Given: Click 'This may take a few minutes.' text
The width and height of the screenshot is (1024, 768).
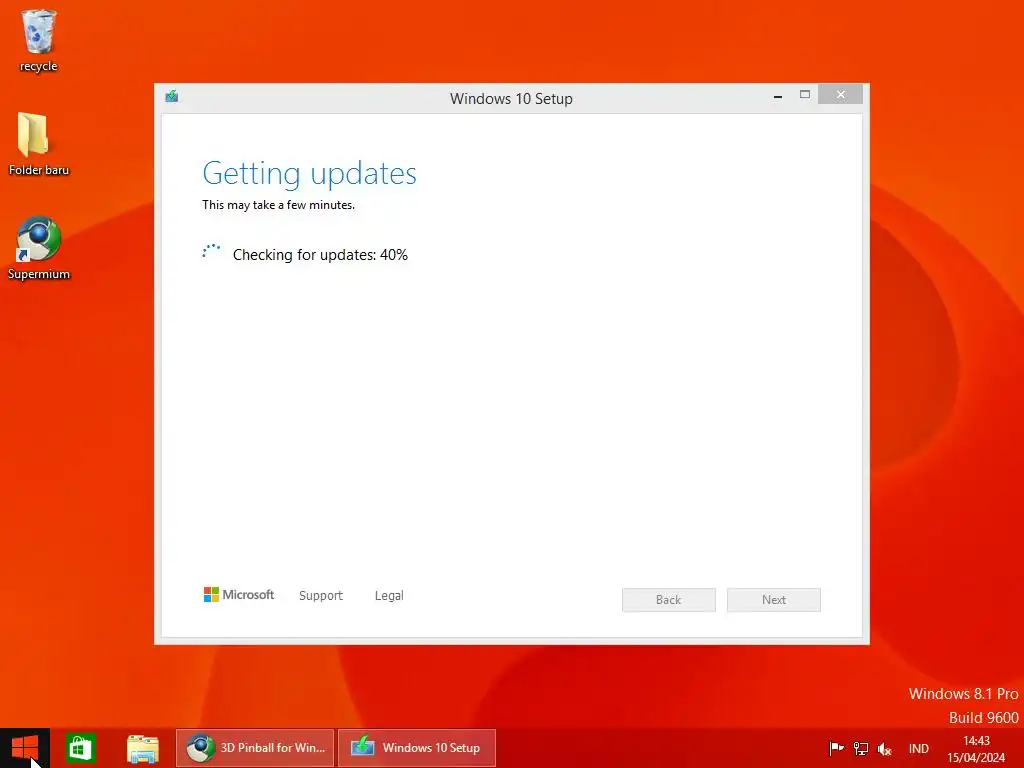Looking at the screenshot, I should point(278,205).
